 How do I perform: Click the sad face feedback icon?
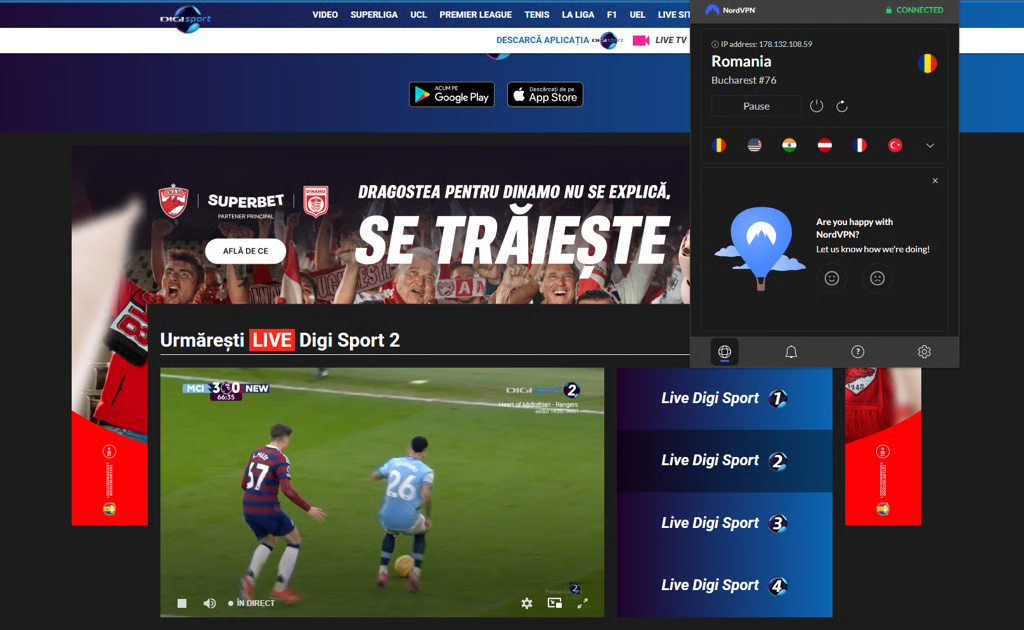click(x=877, y=278)
